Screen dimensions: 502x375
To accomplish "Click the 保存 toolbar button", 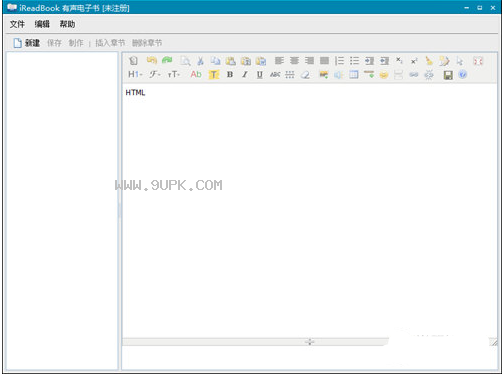I will pos(54,43).
